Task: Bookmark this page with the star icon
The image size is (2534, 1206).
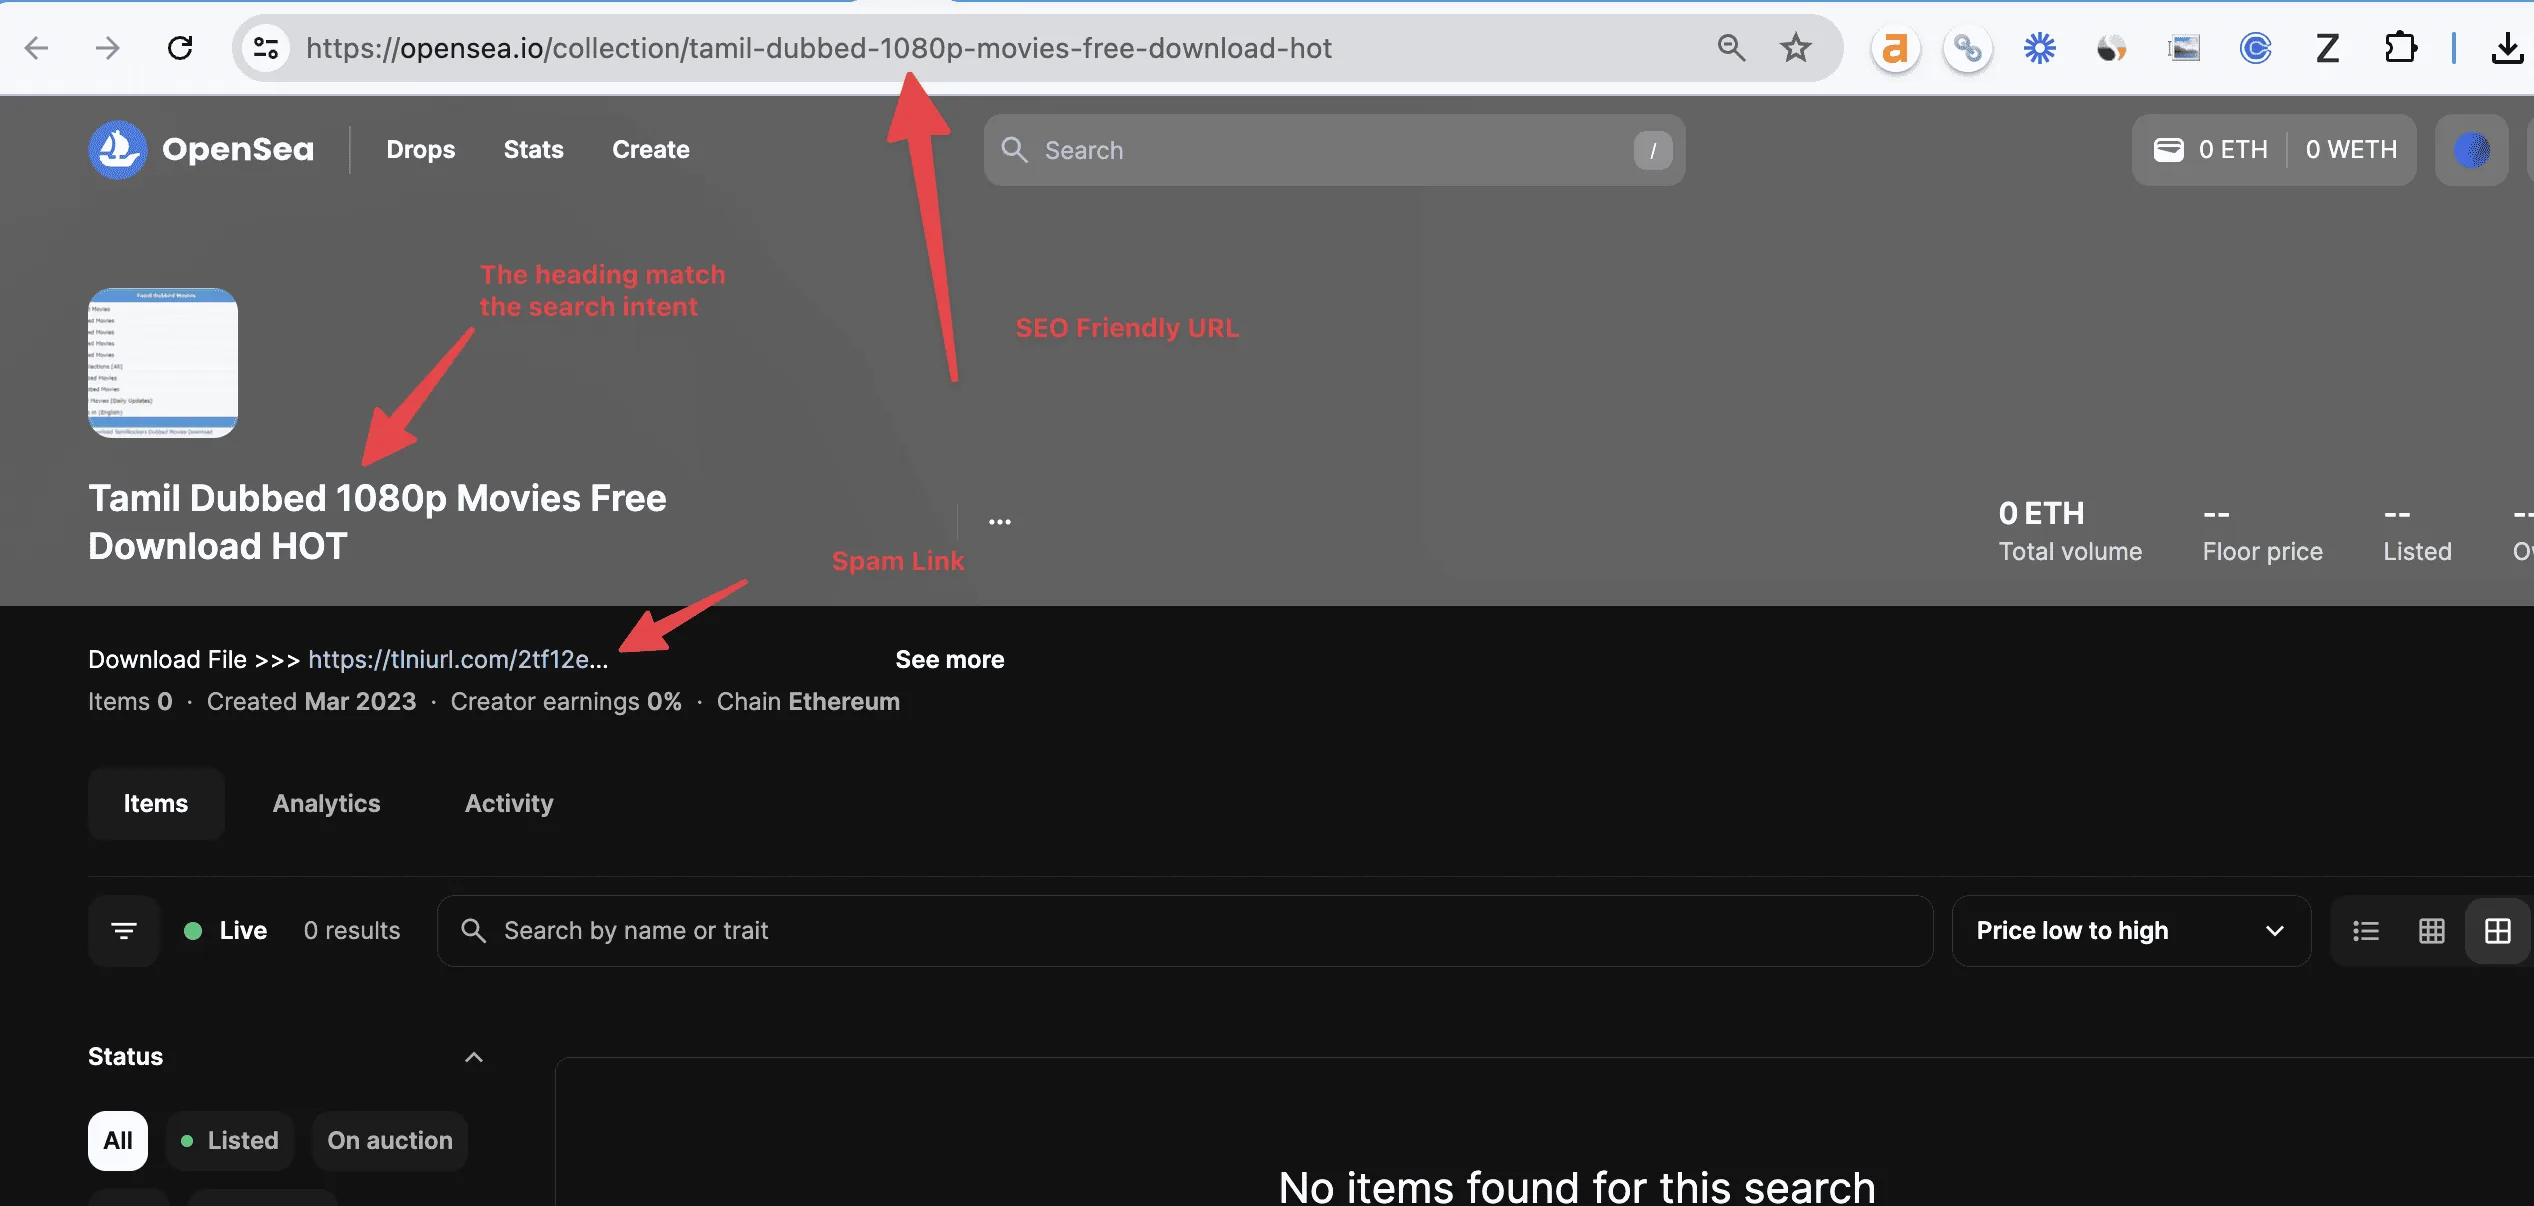Action: coord(1796,48)
